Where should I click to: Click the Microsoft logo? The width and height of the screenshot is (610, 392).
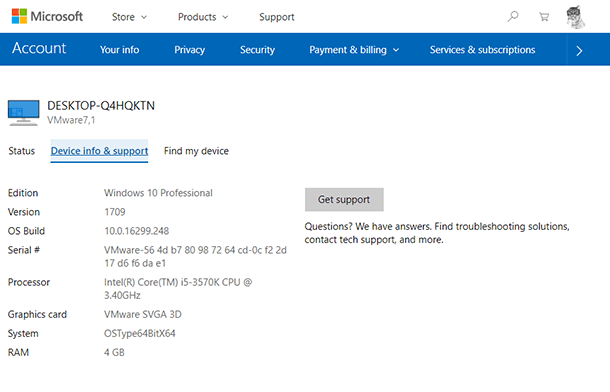click(x=47, y=16)
